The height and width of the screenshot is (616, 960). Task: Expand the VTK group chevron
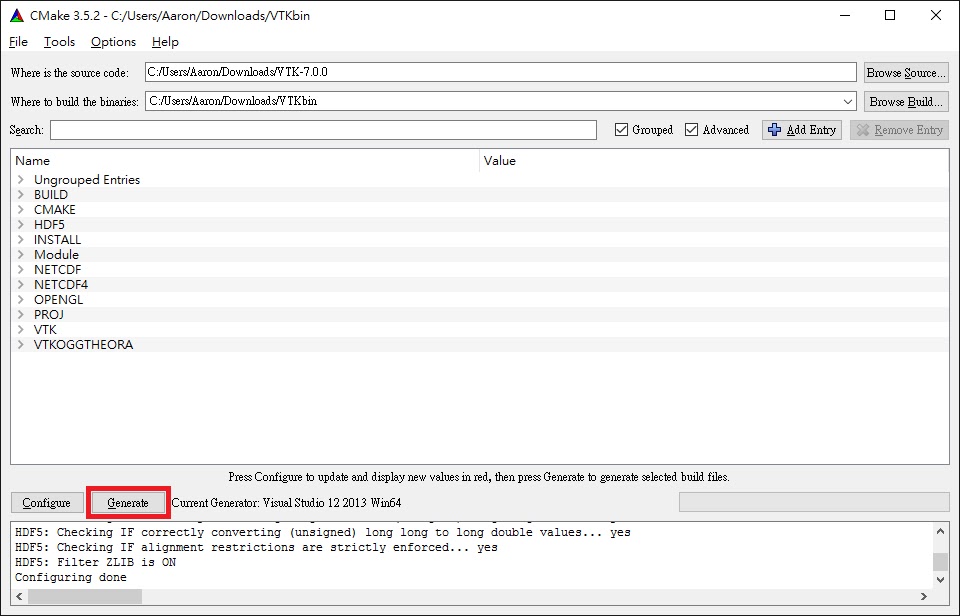(21, 329)
